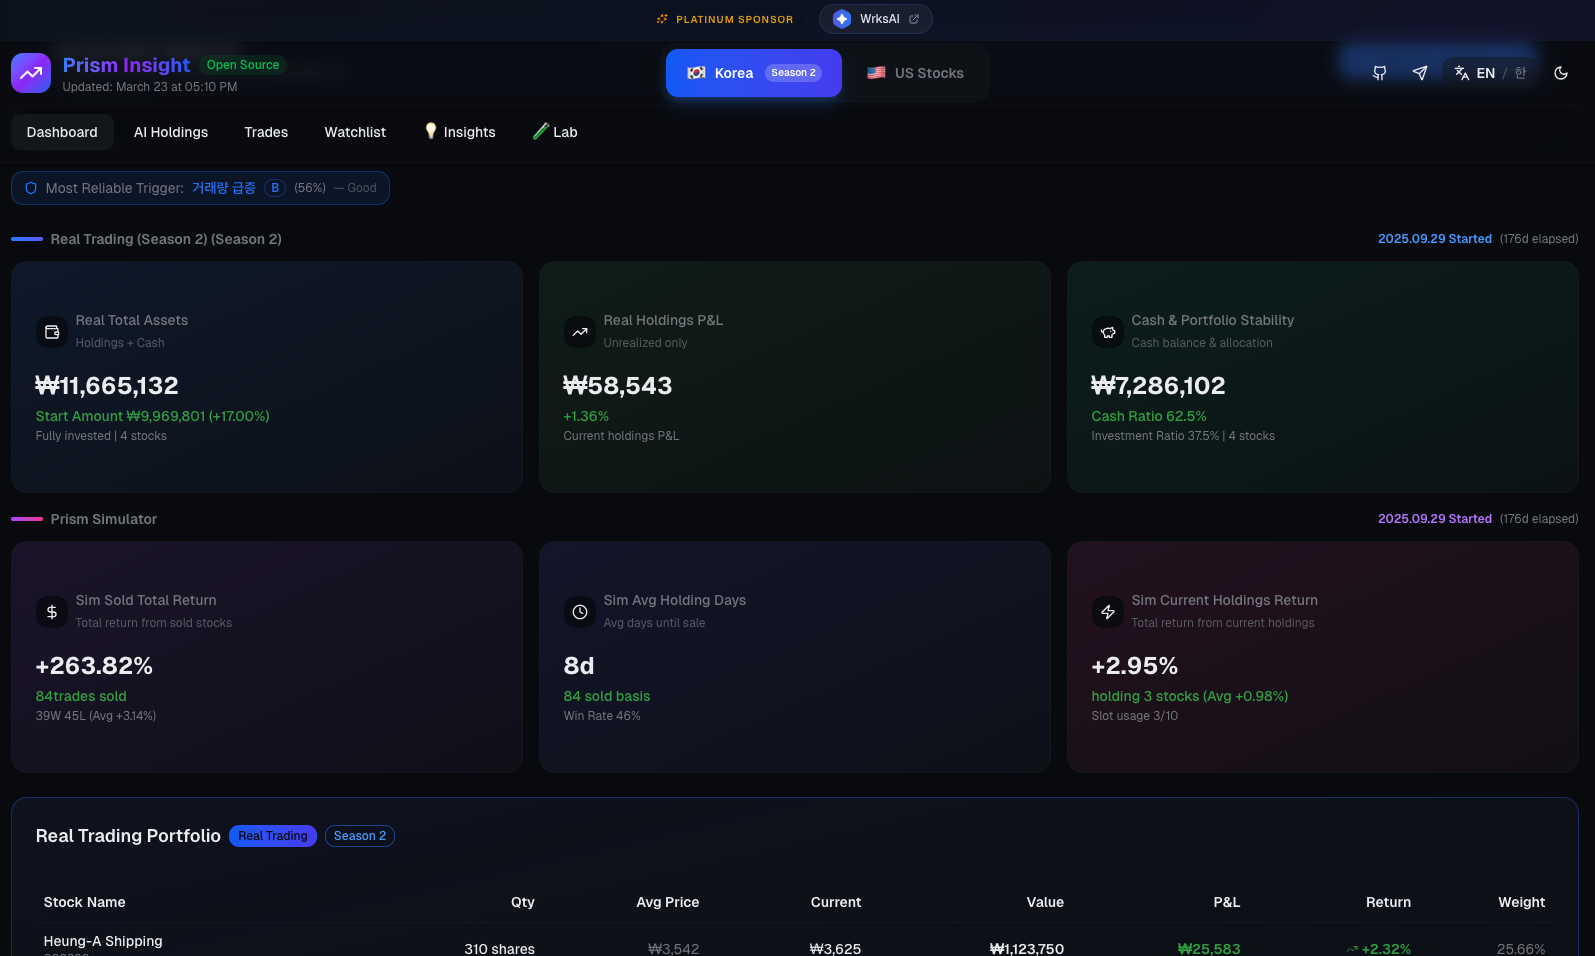Click the Most Reliable Trigger badge
Screen dimensions: 1595x956
pyautogui.click(x=200, y=188)
